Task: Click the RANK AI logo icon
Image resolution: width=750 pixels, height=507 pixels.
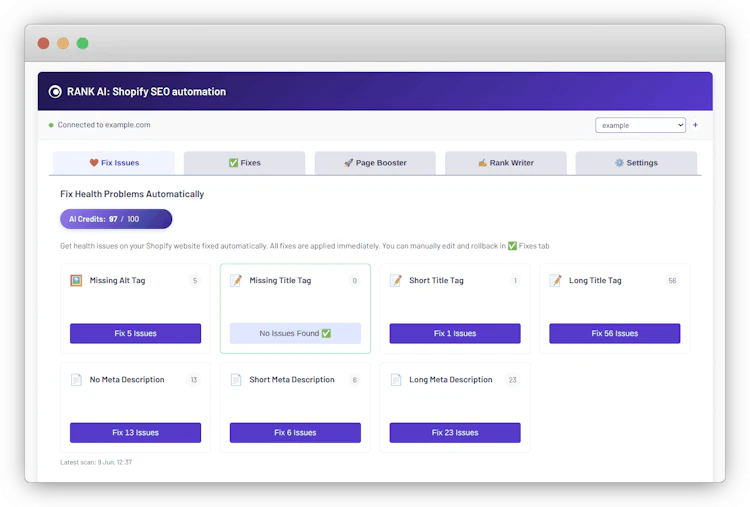Action: tap(55, 92)
